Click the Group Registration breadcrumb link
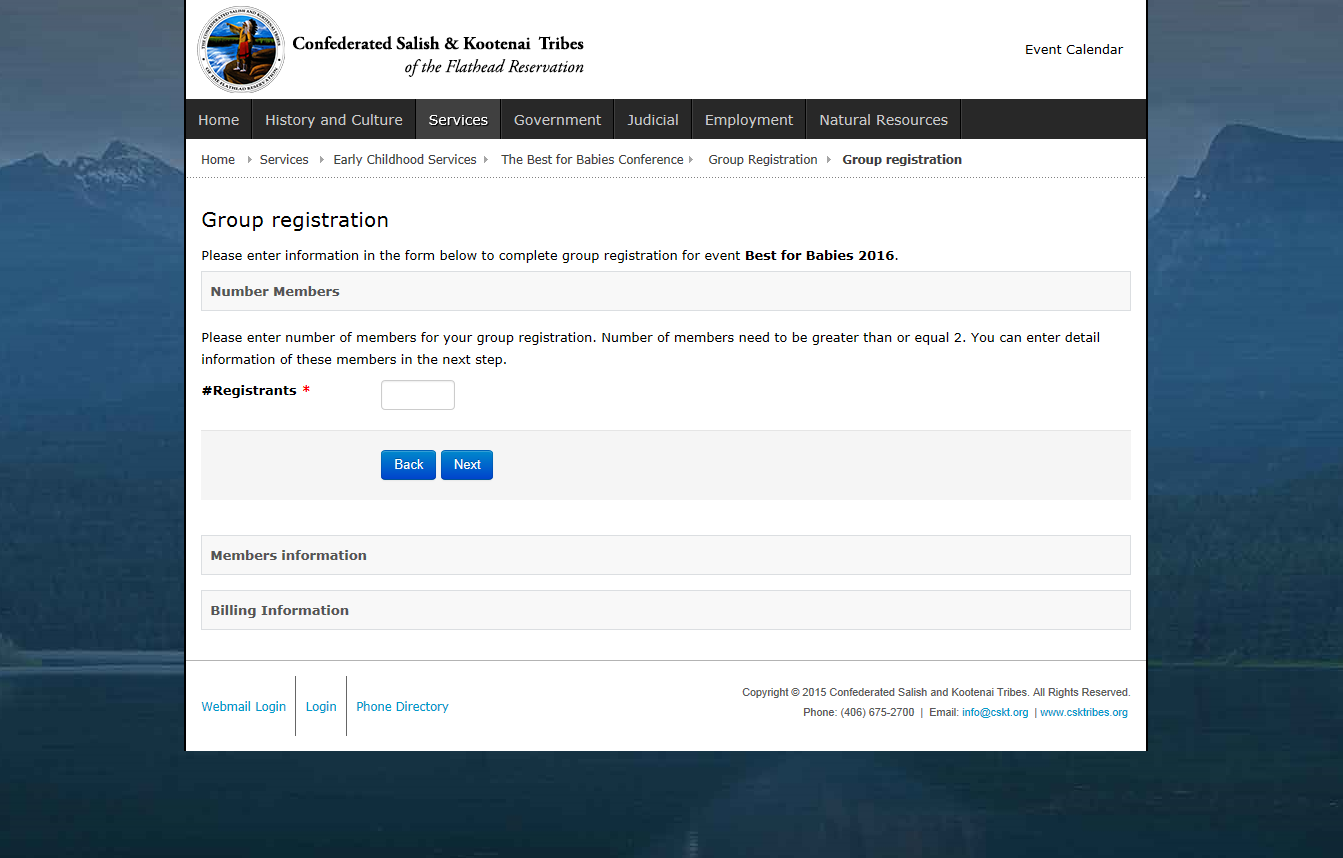Screen dimensions: 1343x858 click(762, 160)
